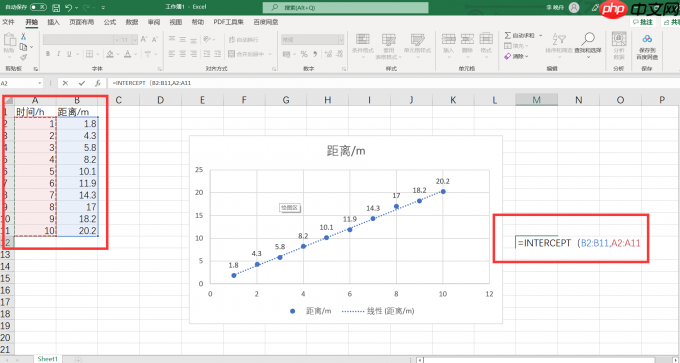This screenshot has height=363, width=680.
Task: Switch to the 数据 (Data) tab
Action: [132, 22]
